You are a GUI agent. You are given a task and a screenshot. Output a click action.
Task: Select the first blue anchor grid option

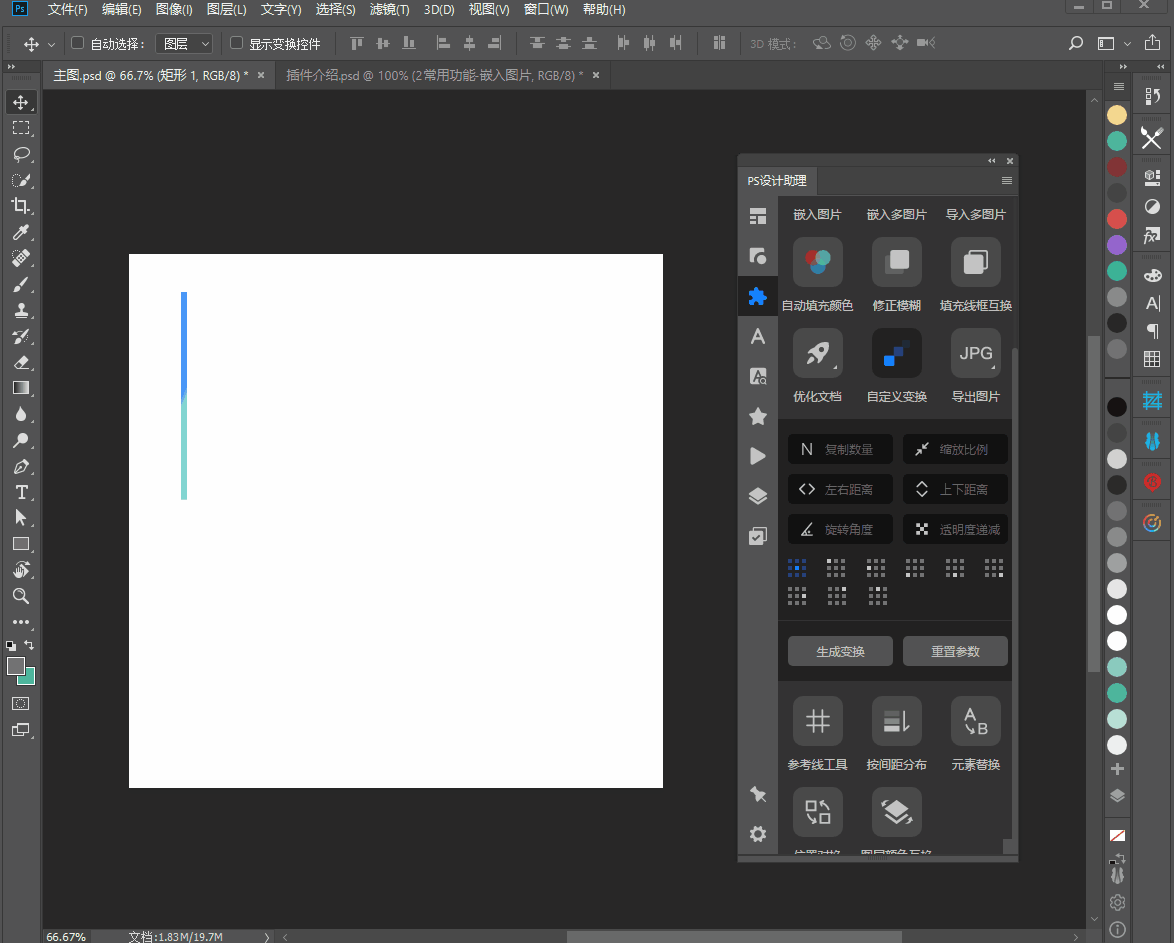click(797, 568)
